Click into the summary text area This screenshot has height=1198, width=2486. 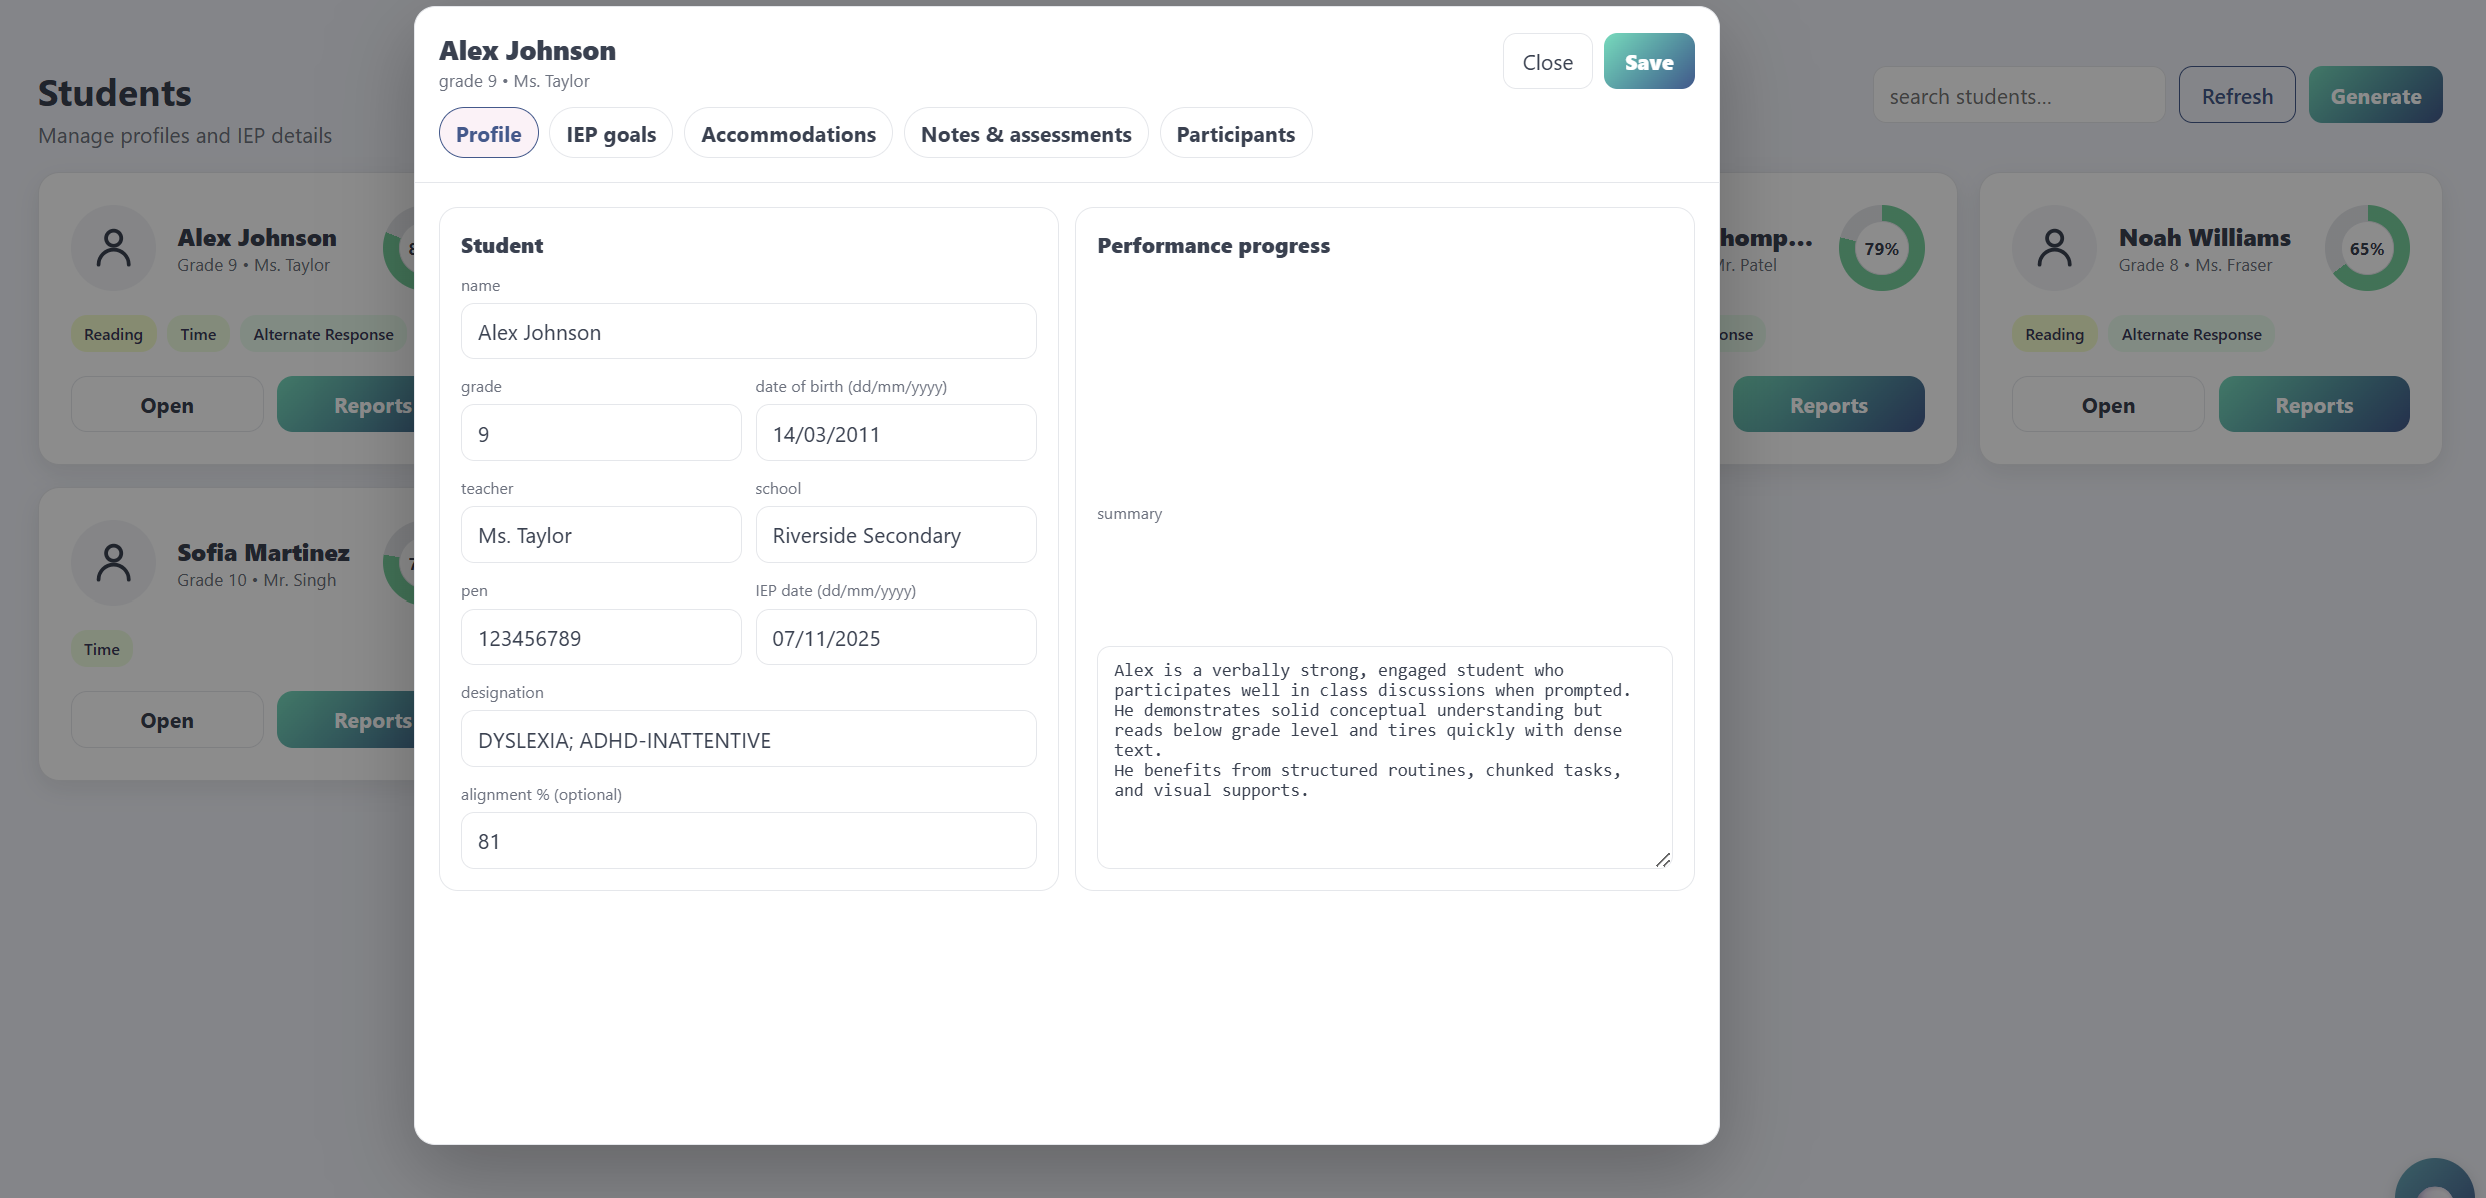pyautogui.click(x=1384, y=757)
